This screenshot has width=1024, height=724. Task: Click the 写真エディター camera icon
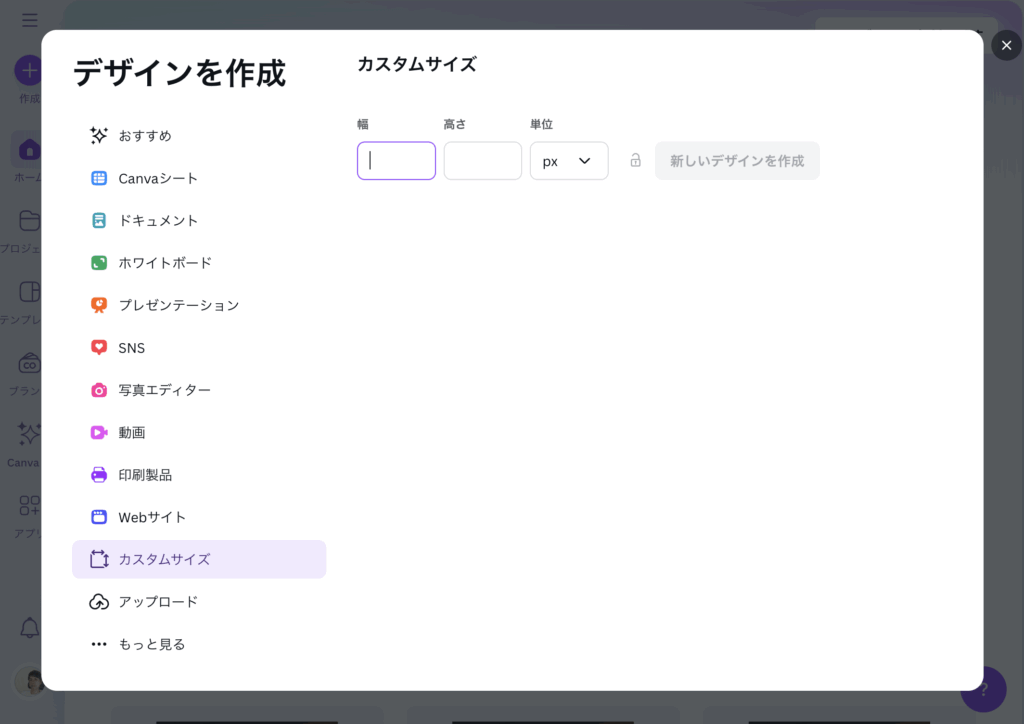click(x=99, y=390)
